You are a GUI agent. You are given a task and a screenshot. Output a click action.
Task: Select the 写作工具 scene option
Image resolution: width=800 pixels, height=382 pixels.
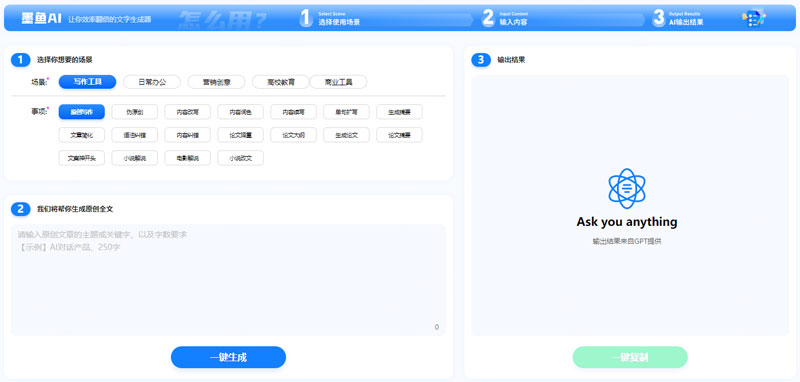87,82
